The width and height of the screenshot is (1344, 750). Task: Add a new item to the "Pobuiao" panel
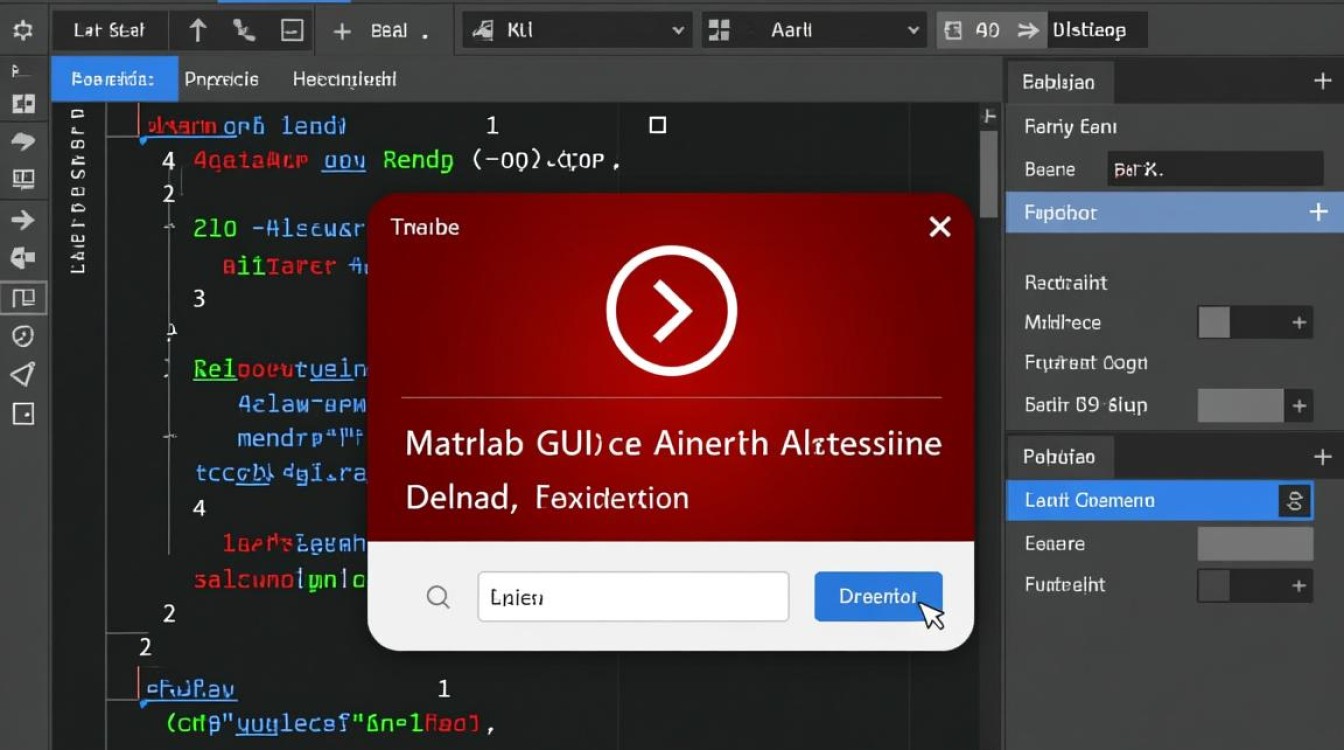point(1322,457)
